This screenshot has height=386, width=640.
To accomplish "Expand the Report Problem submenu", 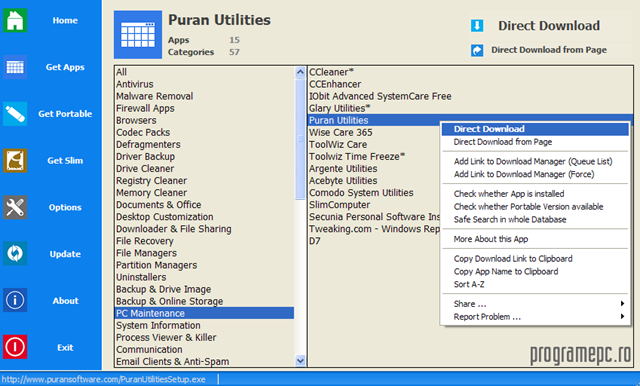I will (535, 317).
